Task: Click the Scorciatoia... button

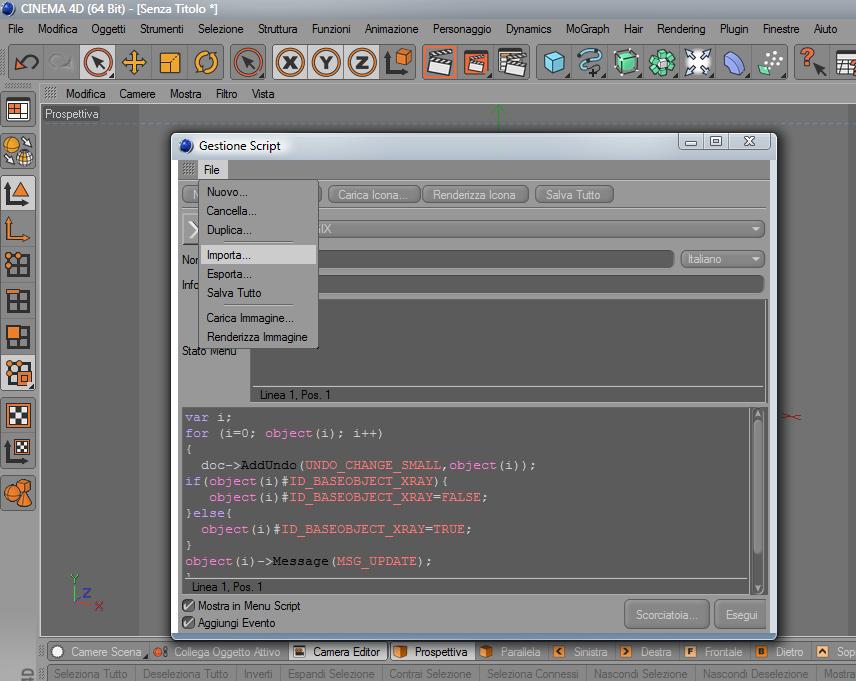Action: [667, 615]
